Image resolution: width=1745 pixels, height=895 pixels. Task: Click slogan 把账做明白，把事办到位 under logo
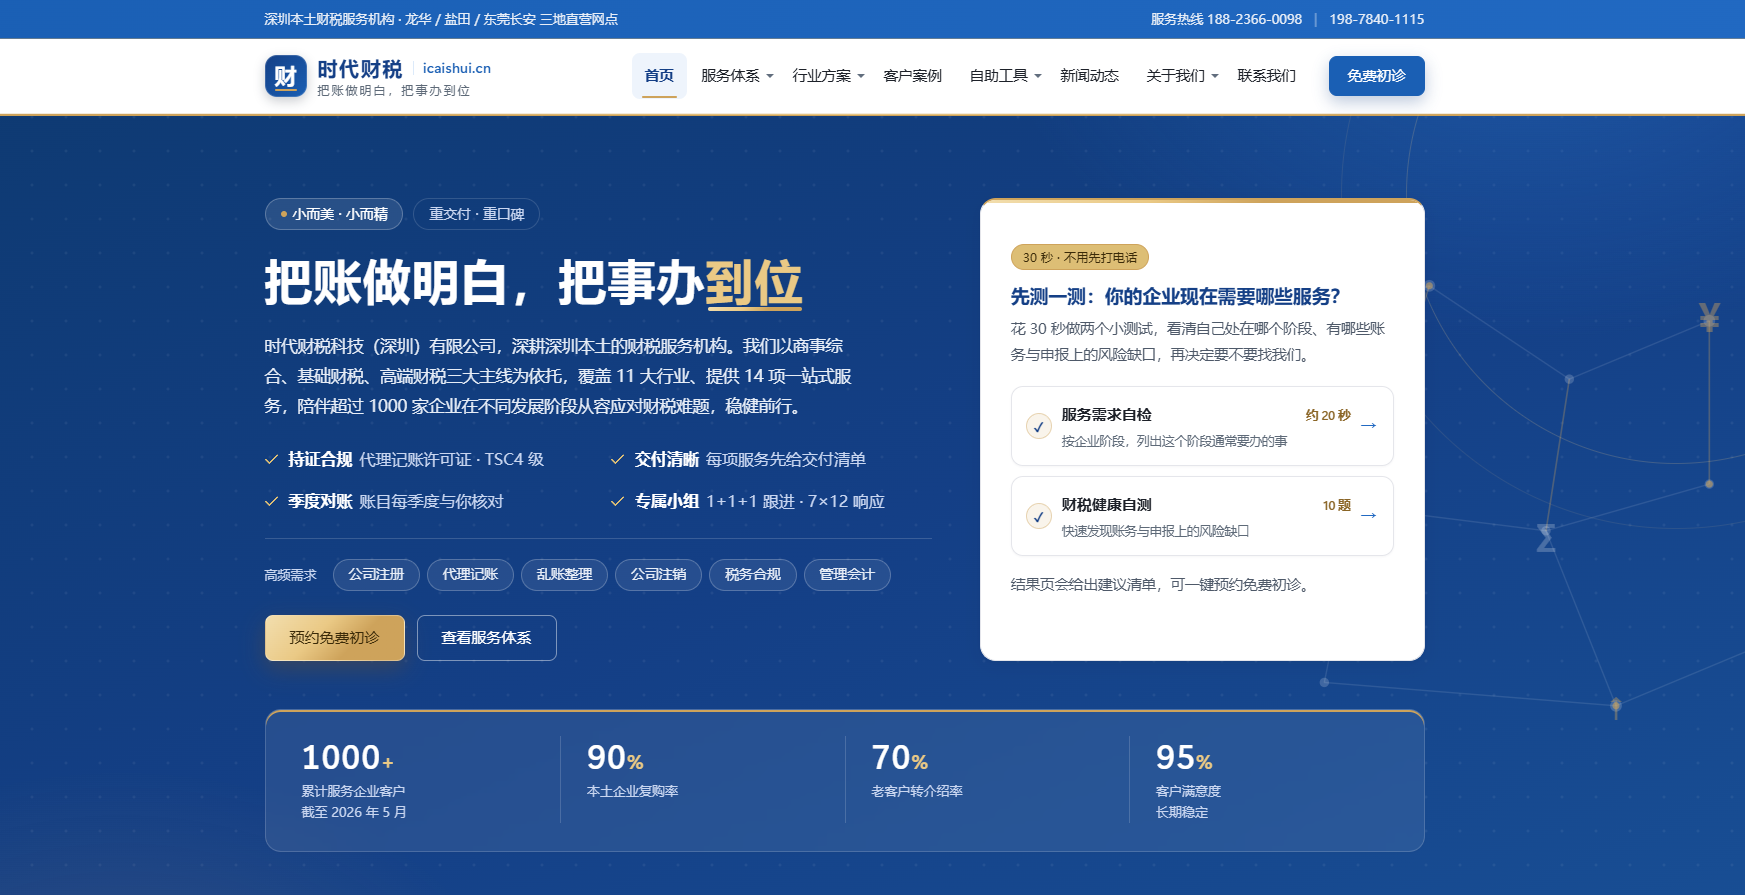tap(393, 91)
